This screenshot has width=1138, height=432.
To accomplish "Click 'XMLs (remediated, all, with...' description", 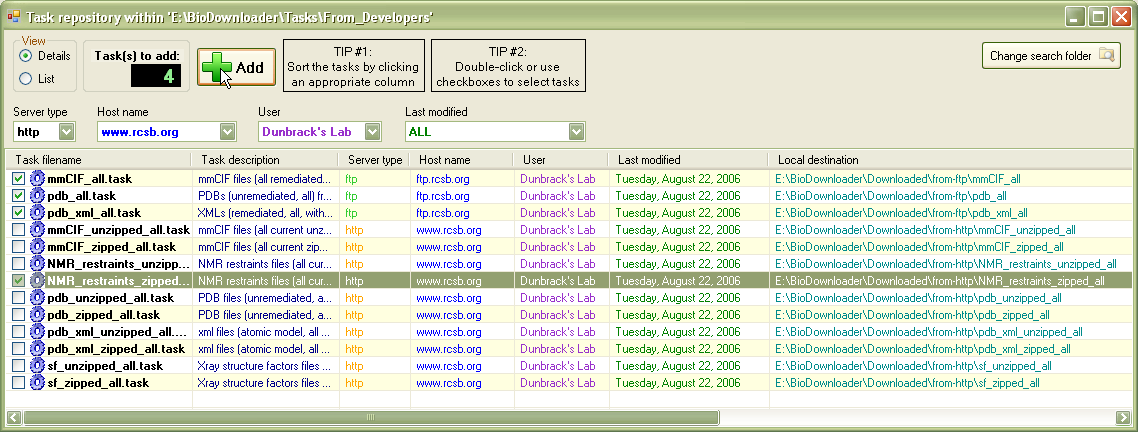I will (264, 213).
